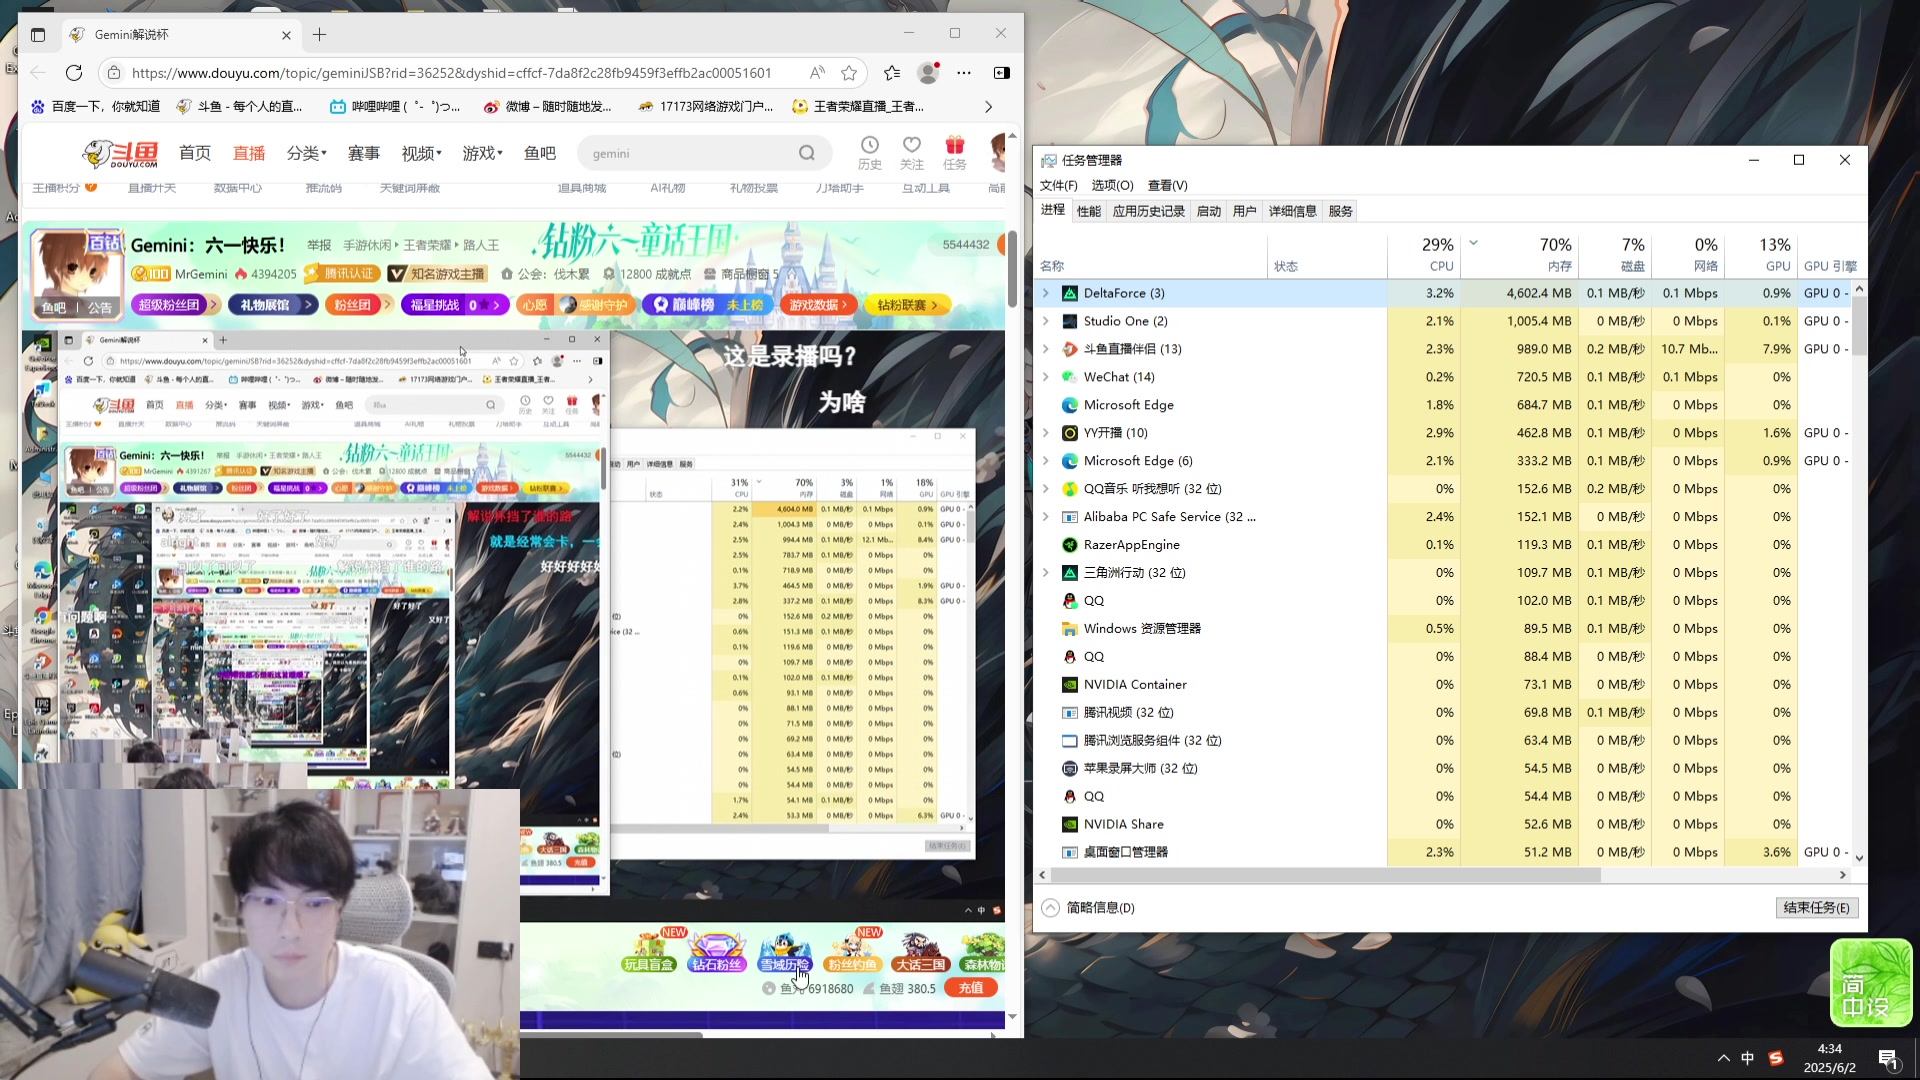Image resolution: width=1920 pixels, height=1080 pixels.
Task: Open 文件(F) menu in Task Manager
Action: [x=1058, y=185]
